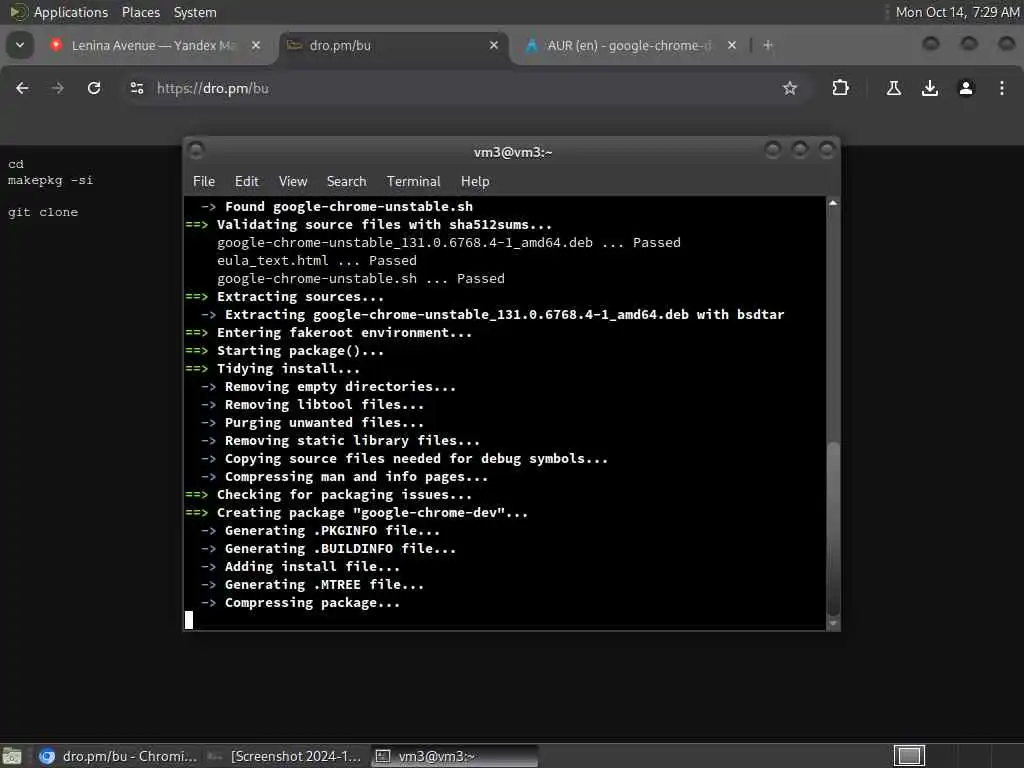Open Chrome Labs flask icon
This screenshot has width=1024, height=768.
[893, 88]
